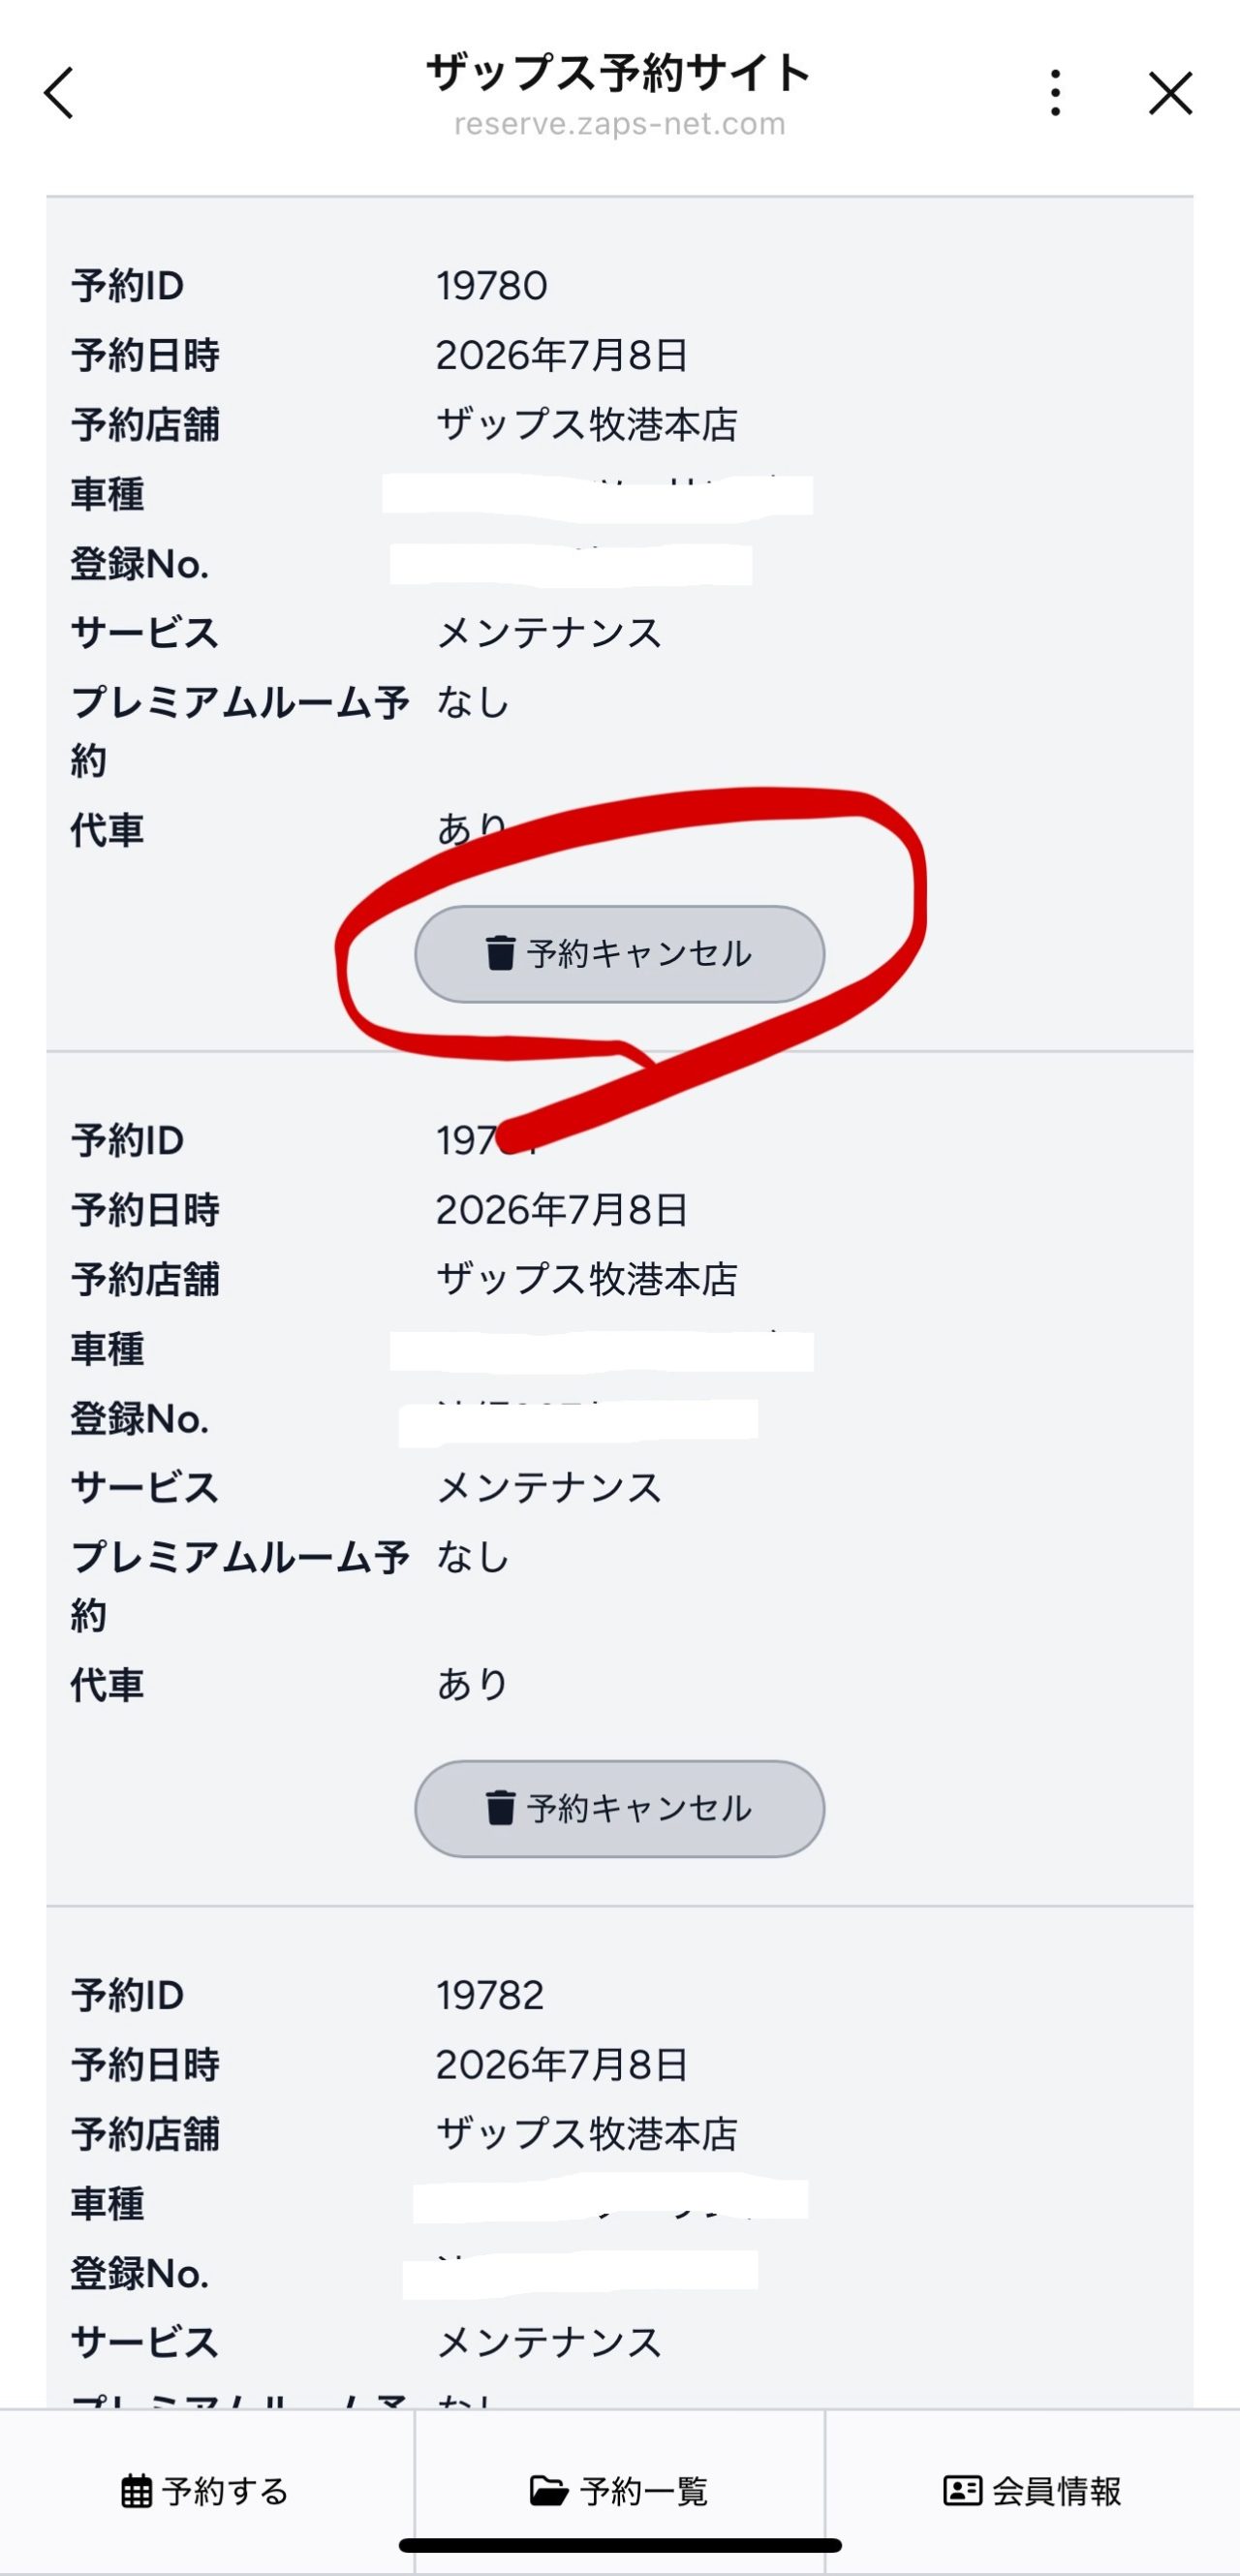Click ID card icon beside 会員情報

coord(962,2491)
